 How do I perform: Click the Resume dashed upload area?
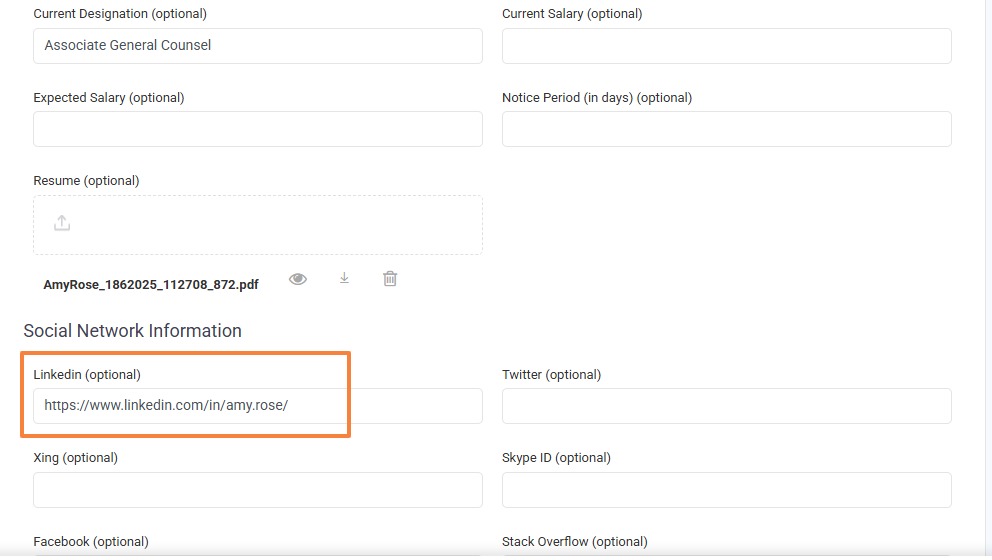click(258, 225)
